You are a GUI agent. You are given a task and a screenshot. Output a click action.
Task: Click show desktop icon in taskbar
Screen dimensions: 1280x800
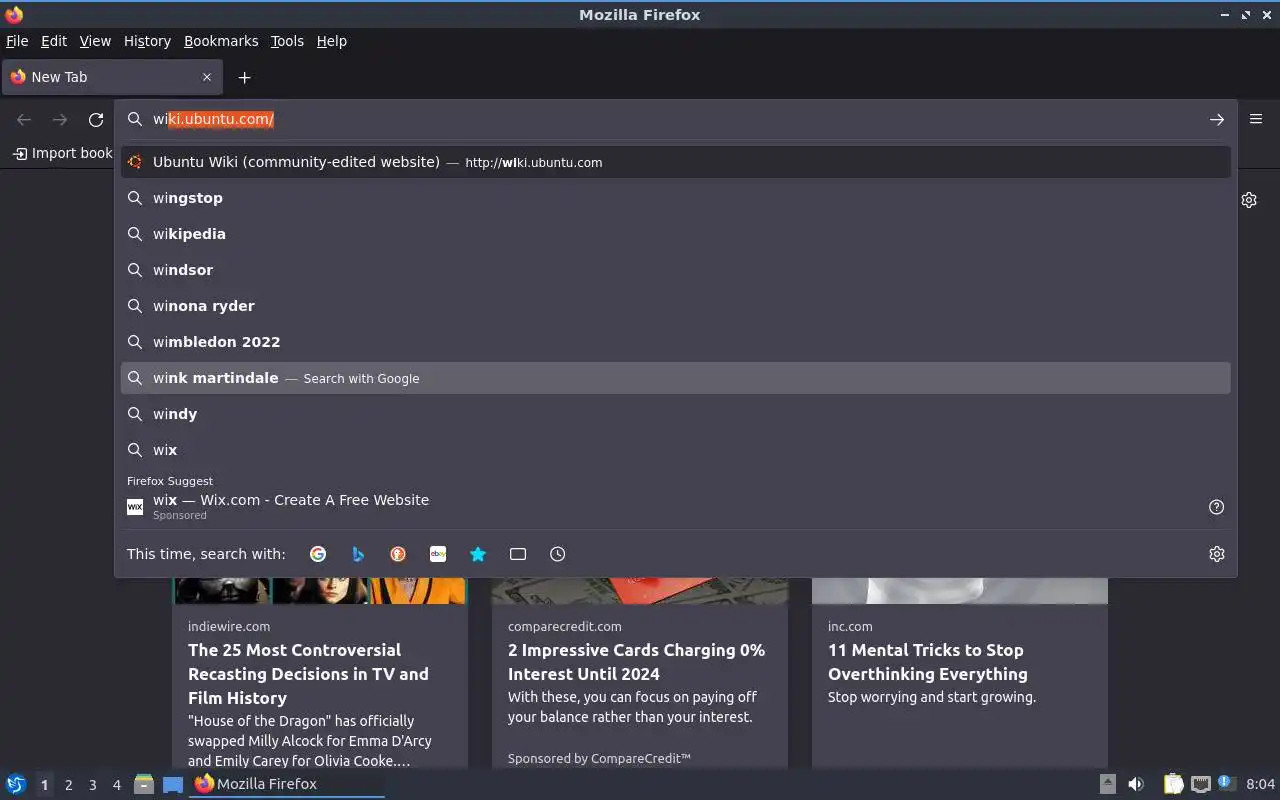172,785
